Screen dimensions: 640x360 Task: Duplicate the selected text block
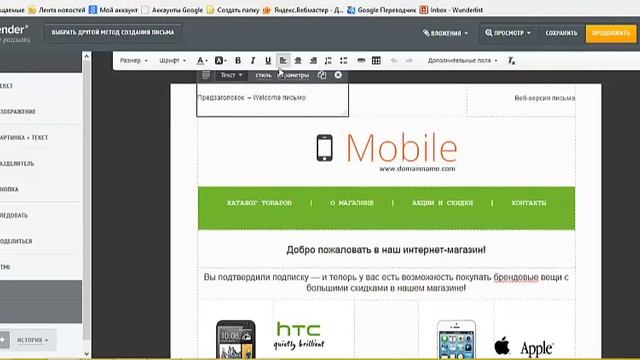tap(322, 75)
